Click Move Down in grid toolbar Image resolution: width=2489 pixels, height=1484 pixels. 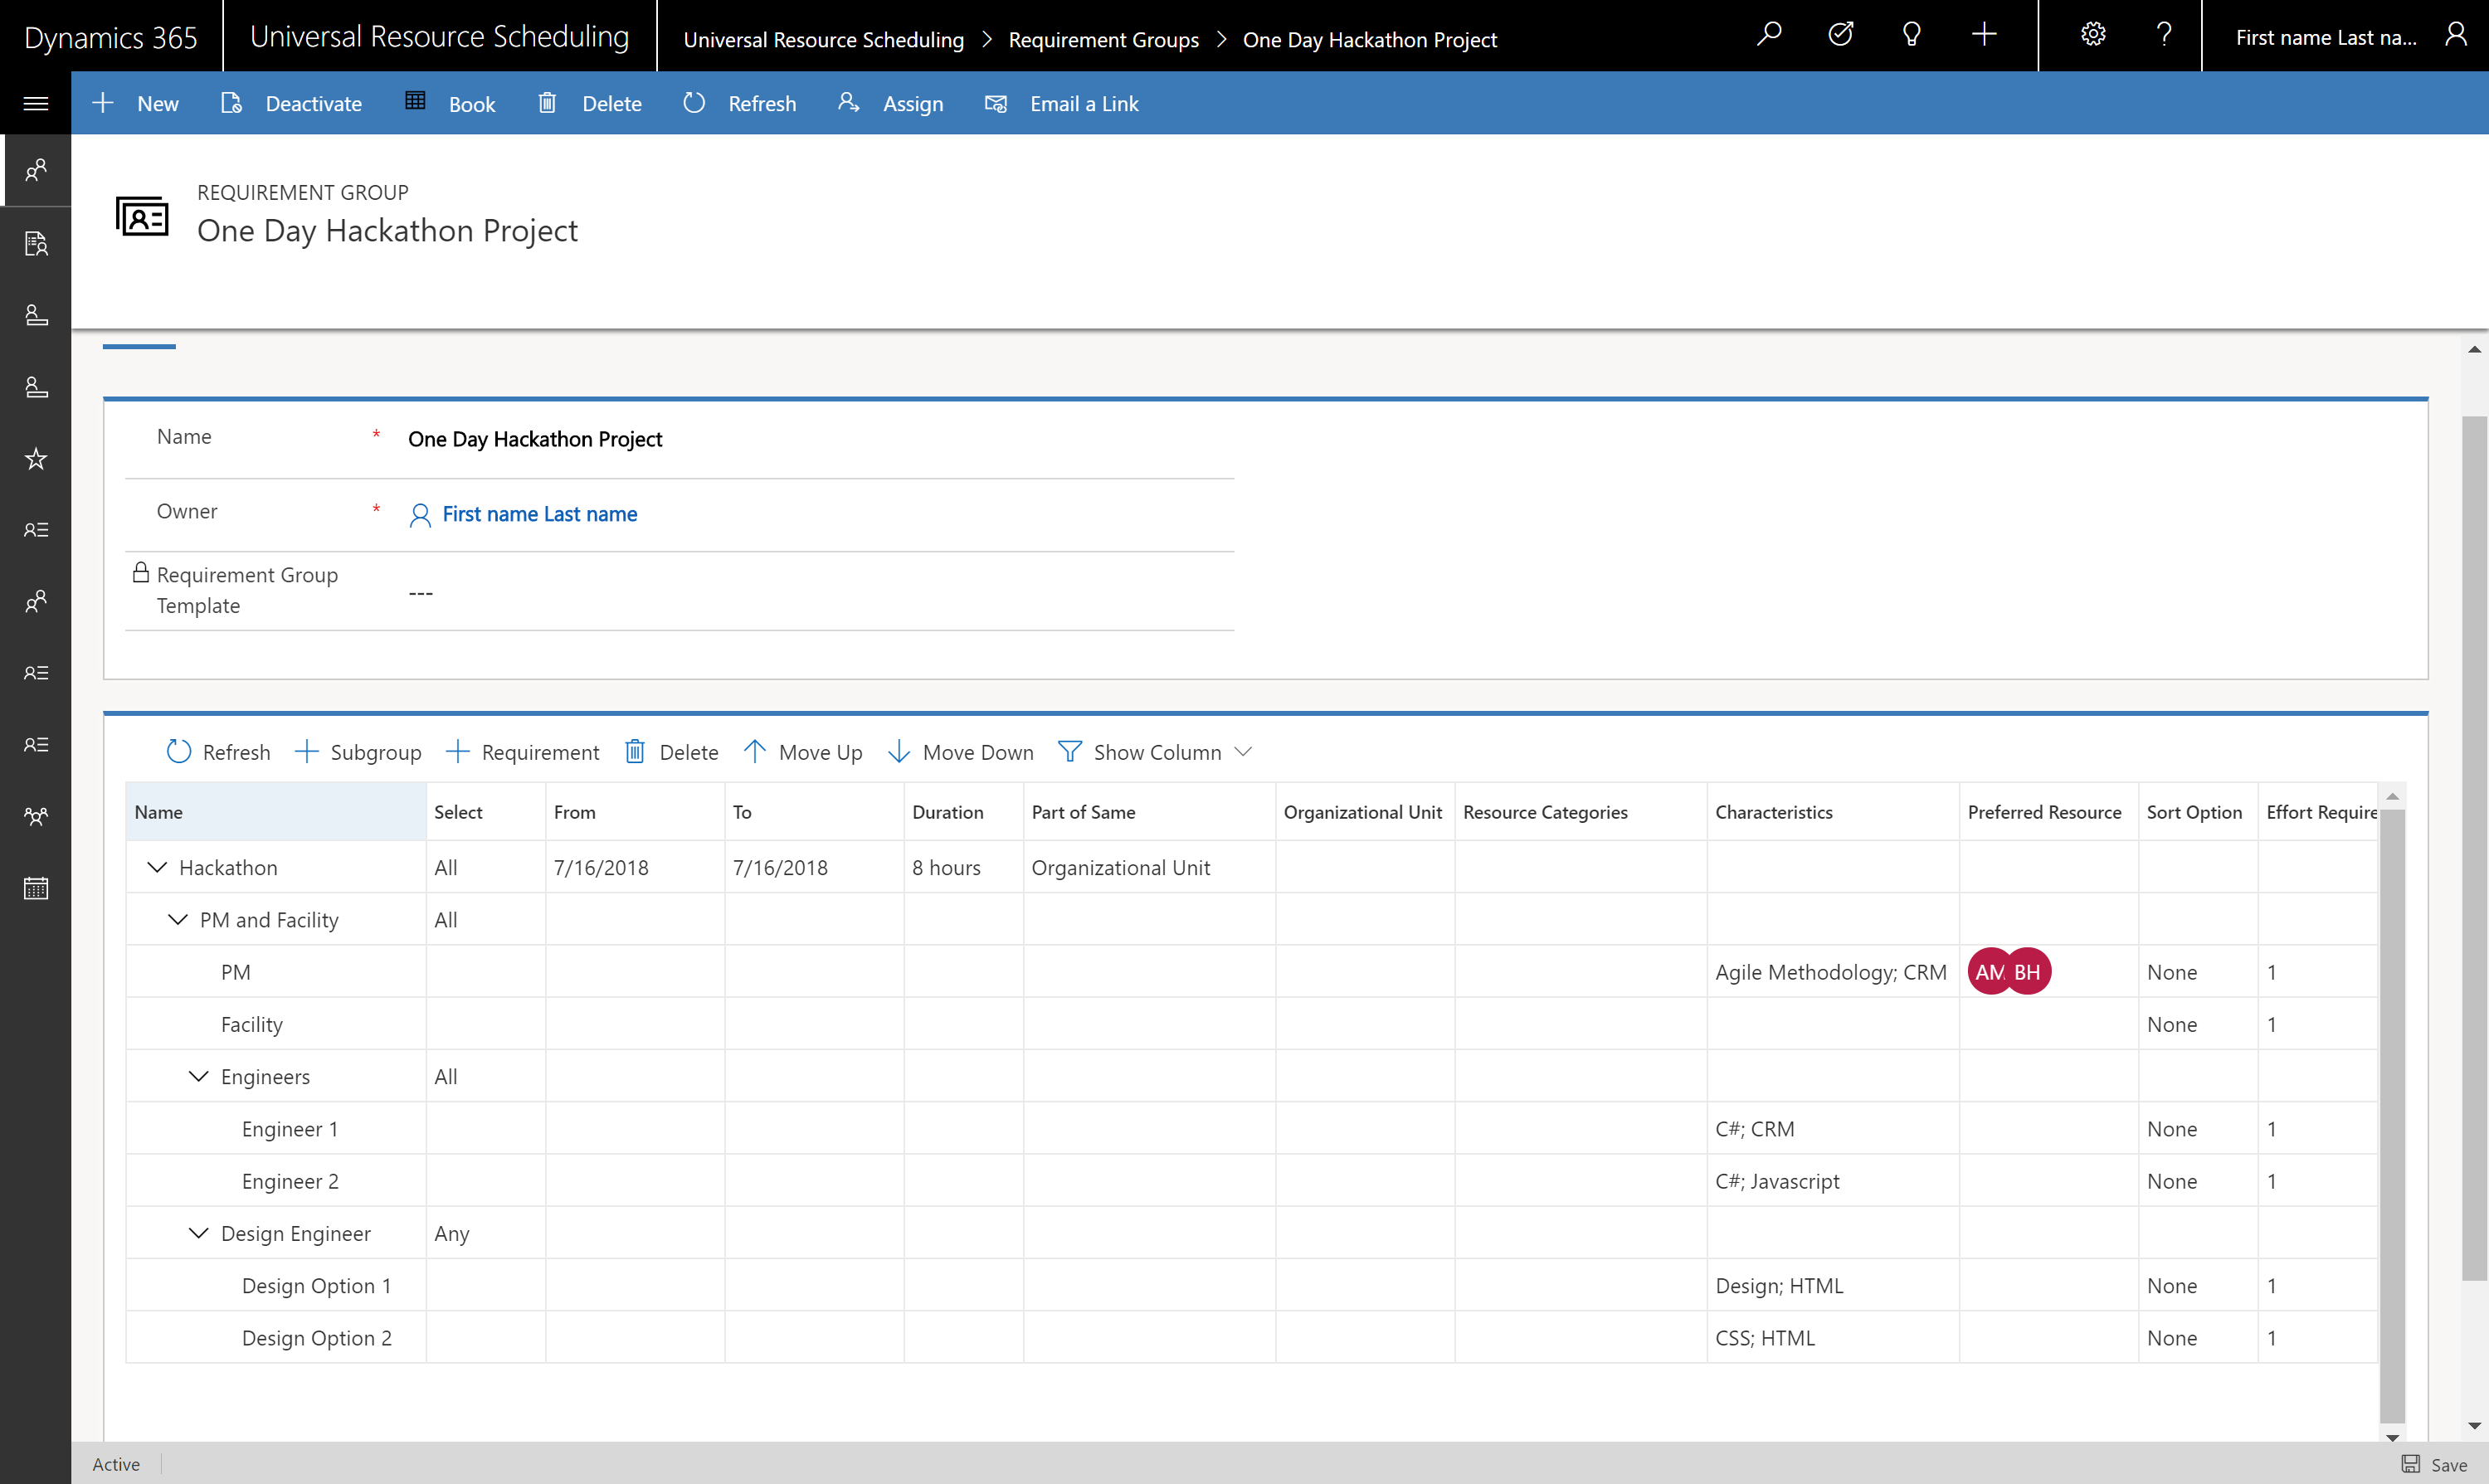pos(961,752)
